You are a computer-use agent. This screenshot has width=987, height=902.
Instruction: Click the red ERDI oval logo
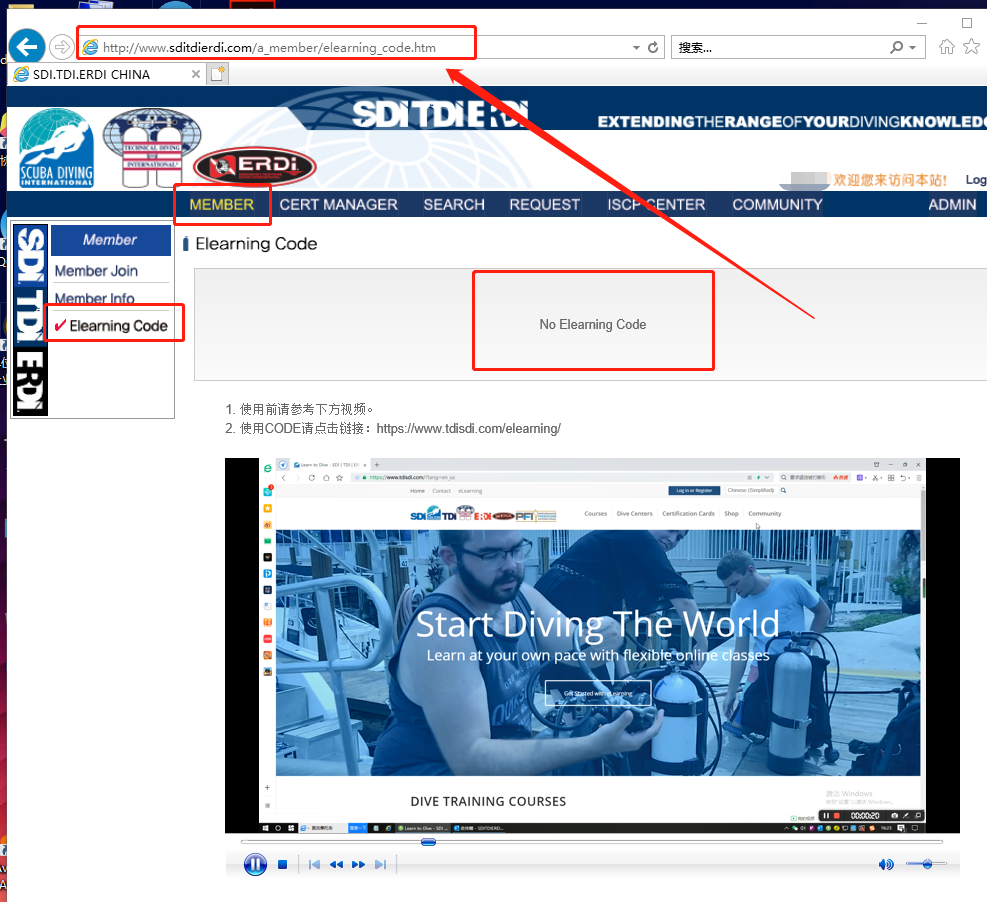pos(255,167)
